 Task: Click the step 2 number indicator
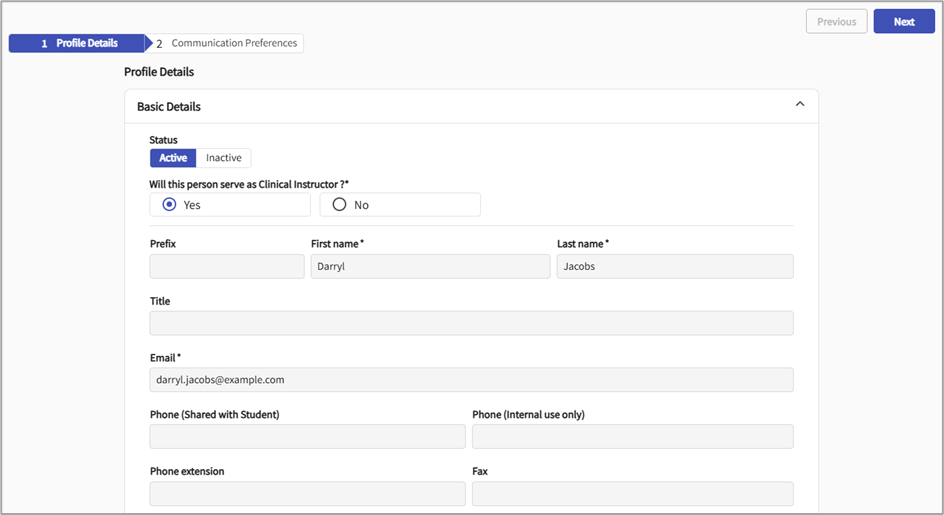click(159, 44)
